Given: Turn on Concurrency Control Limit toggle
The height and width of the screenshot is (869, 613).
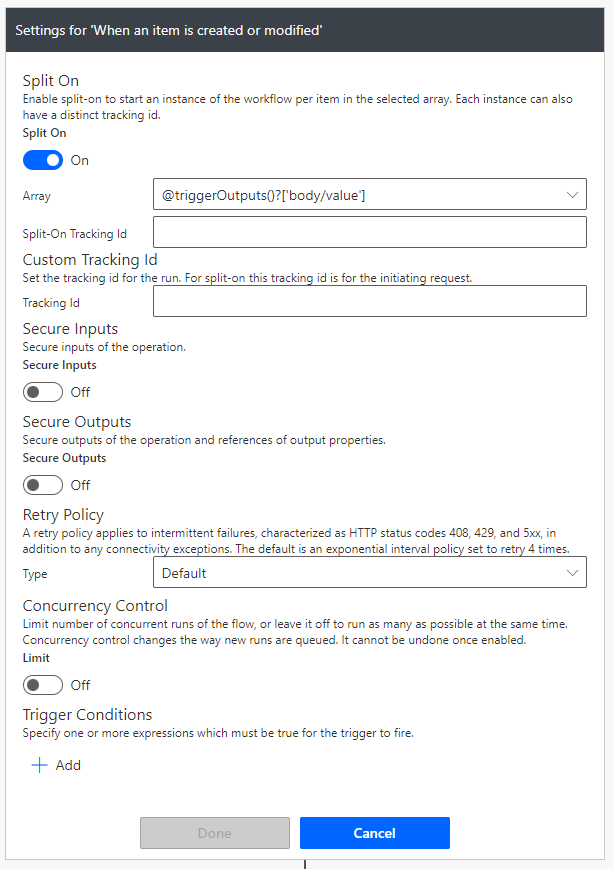Looking at the screenshot, I should click(x=43, y=685).
